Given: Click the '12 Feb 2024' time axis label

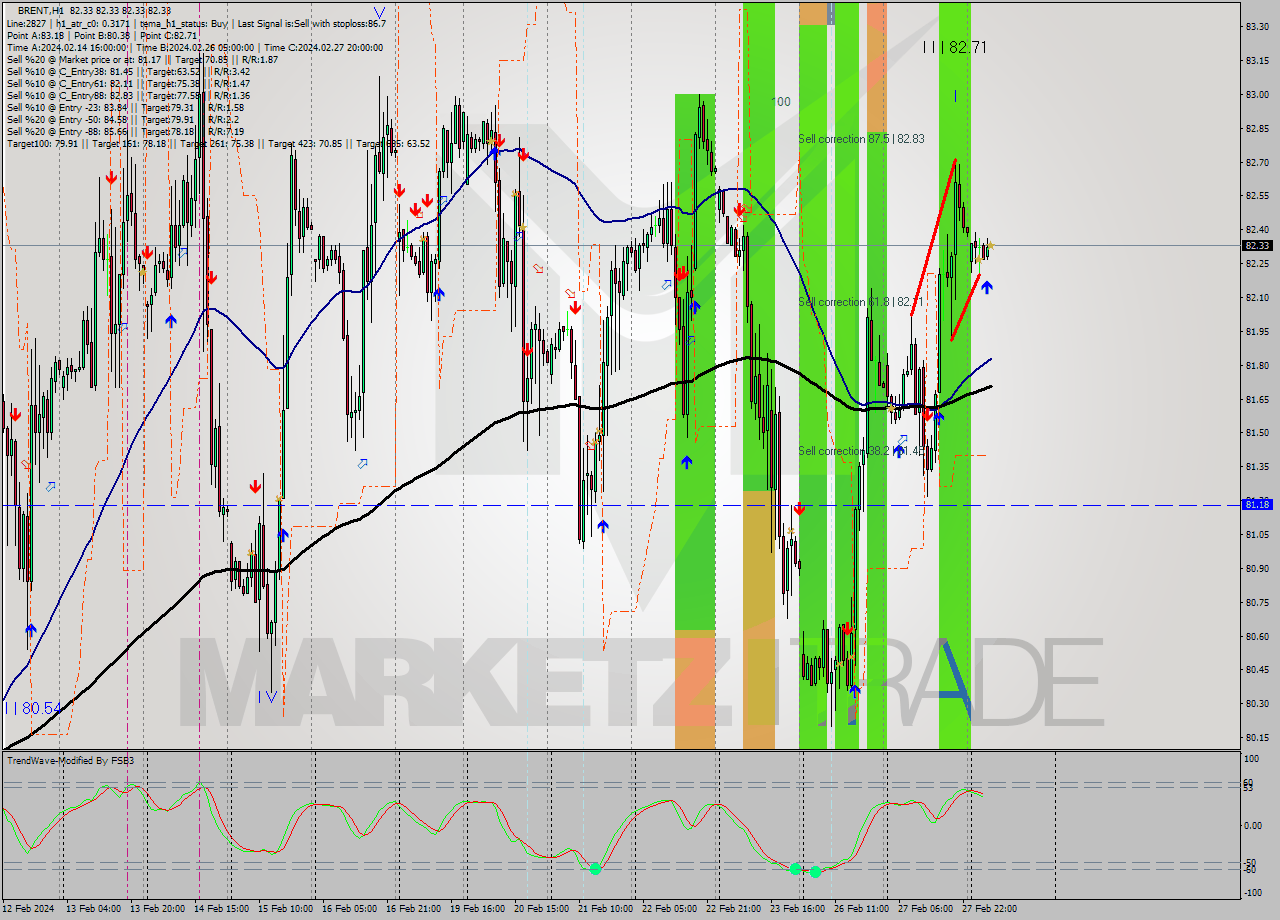Looking at the screenshot, I should pos(30,909).
